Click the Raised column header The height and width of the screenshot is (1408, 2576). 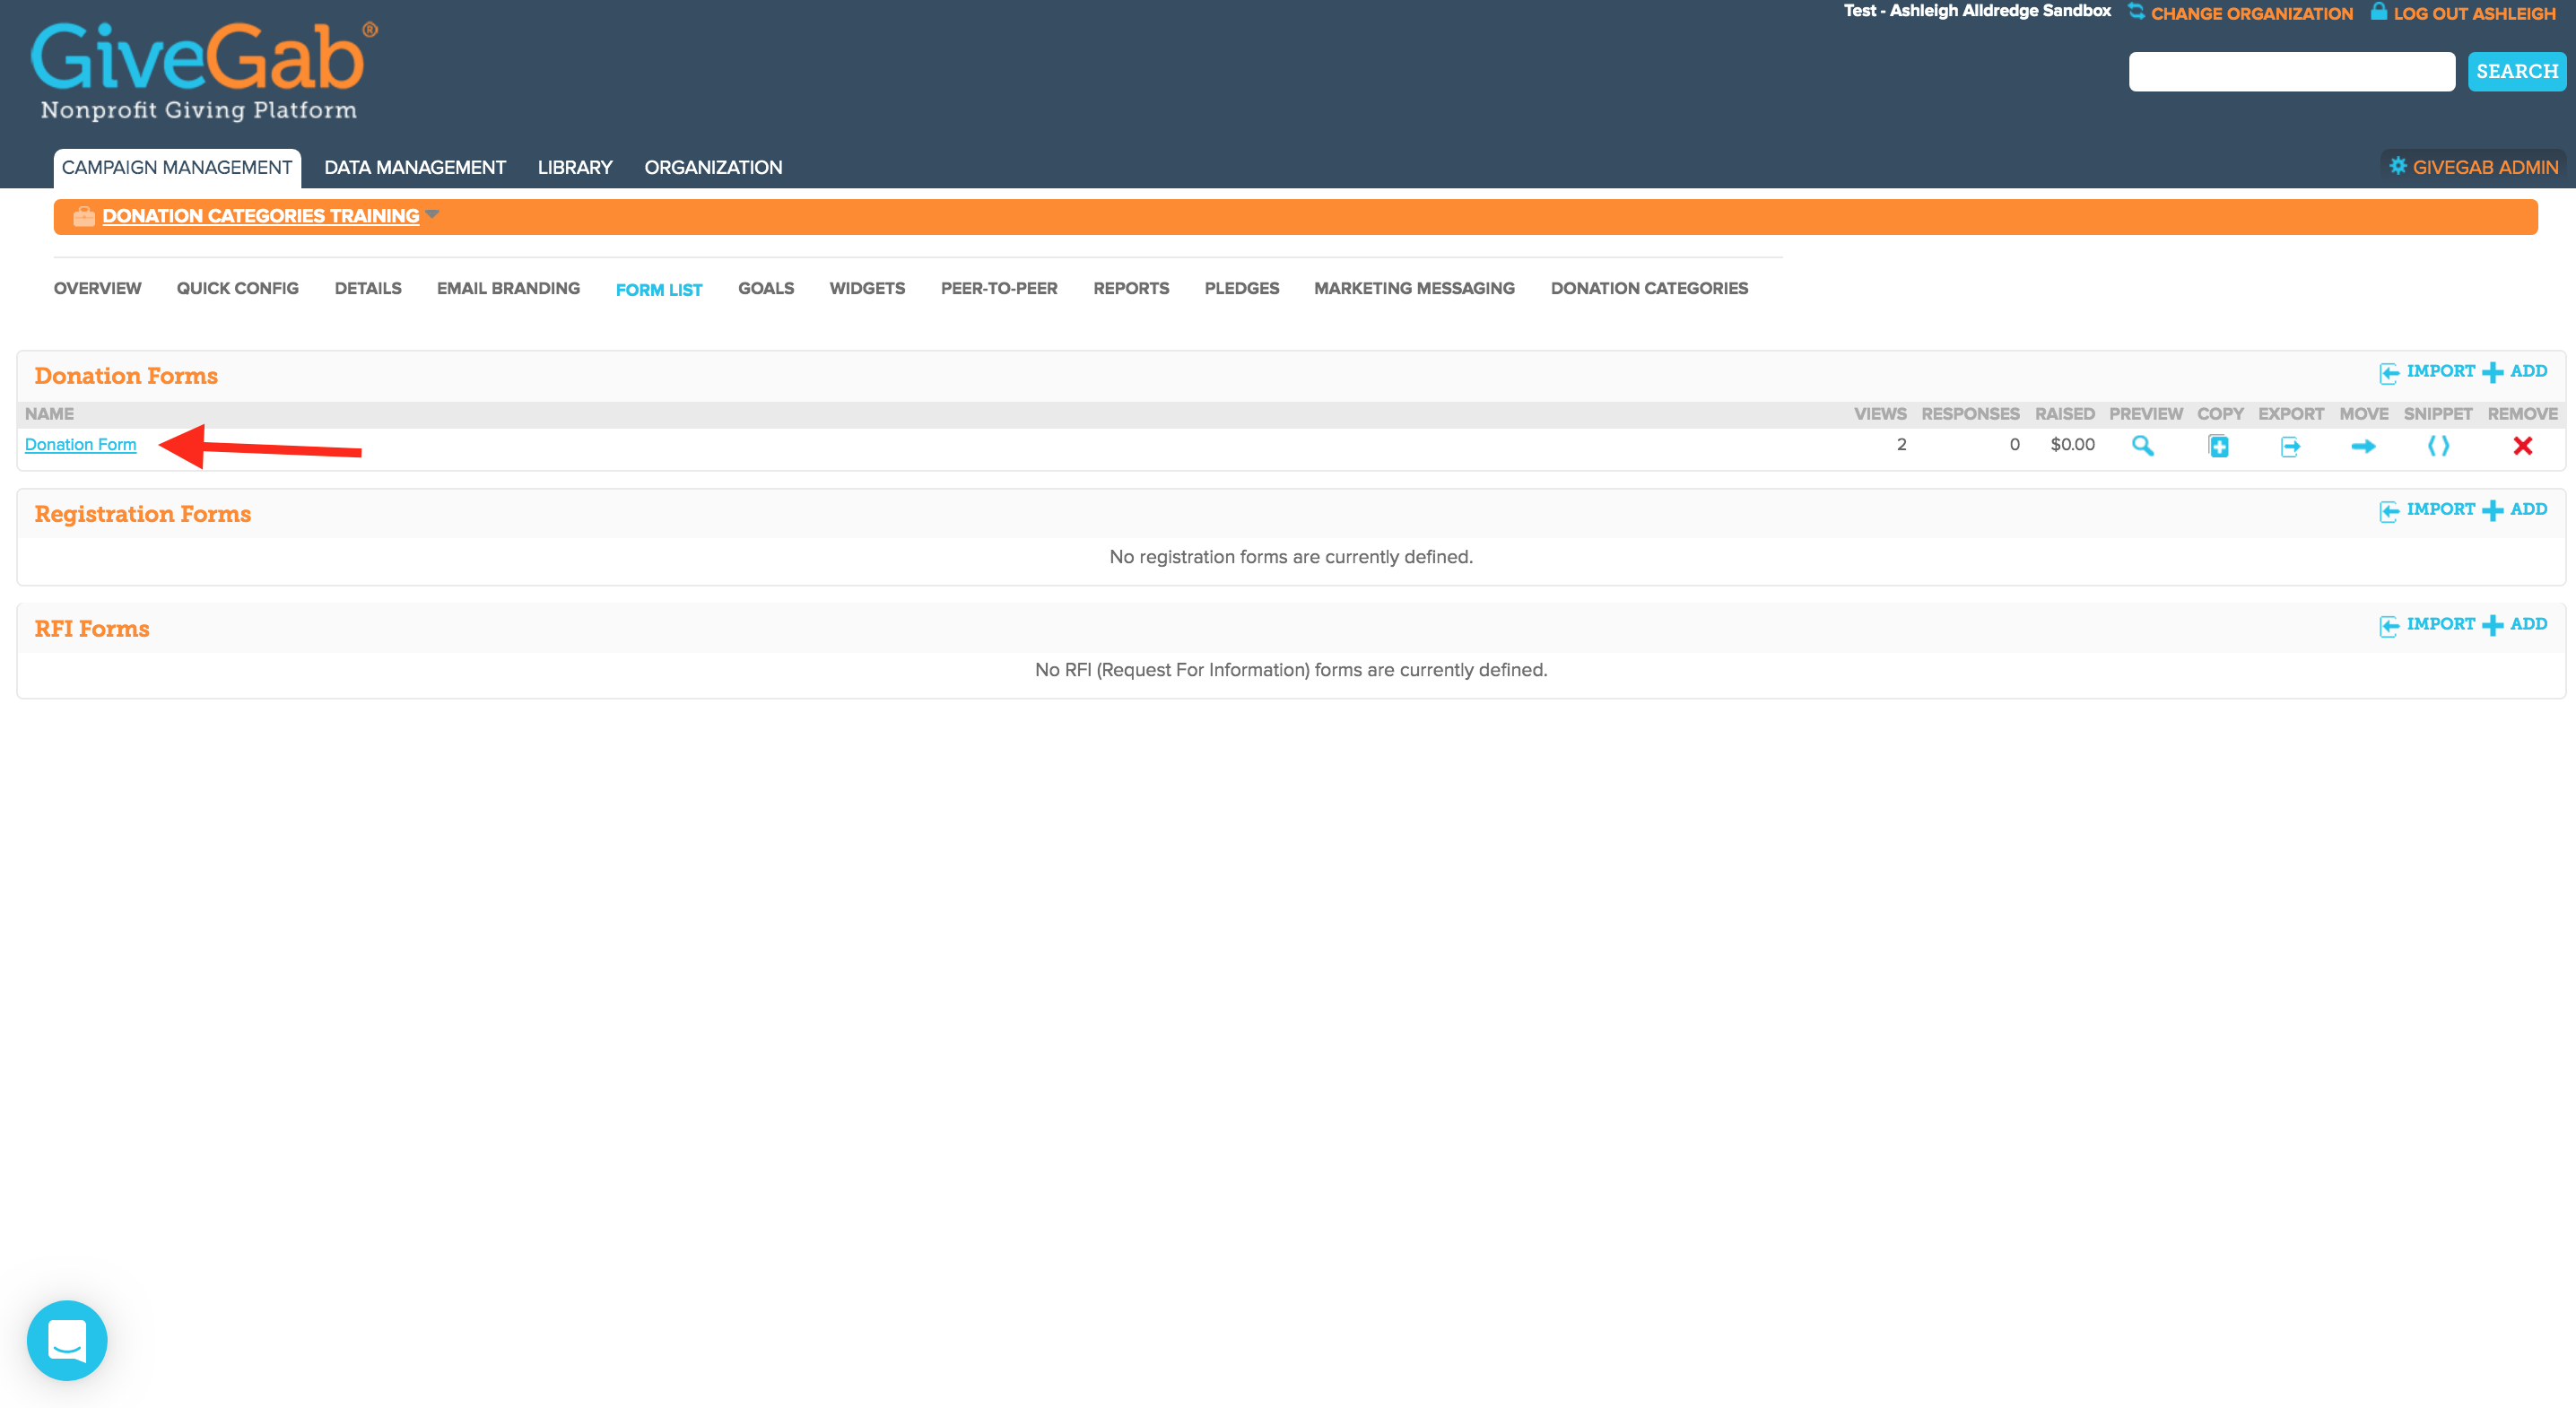[x=2064, y=414]
